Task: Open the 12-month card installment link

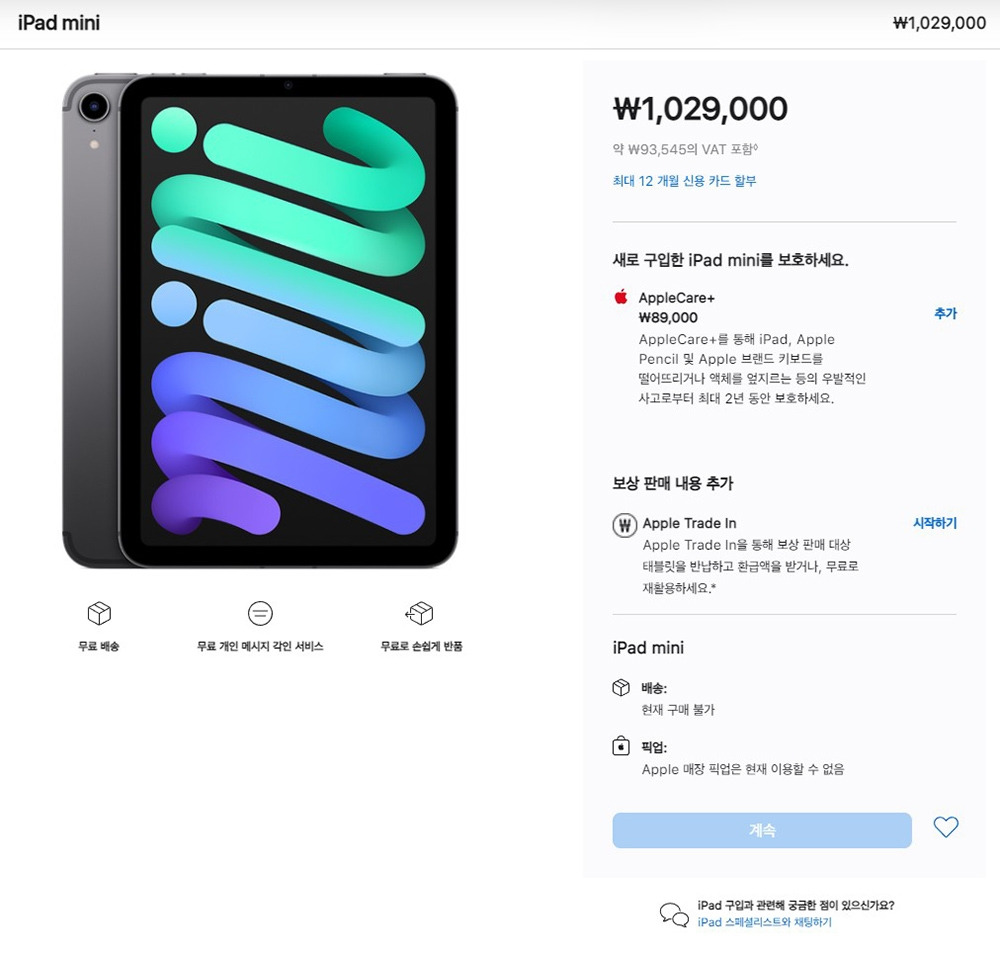Action: (x=684, y=181)
